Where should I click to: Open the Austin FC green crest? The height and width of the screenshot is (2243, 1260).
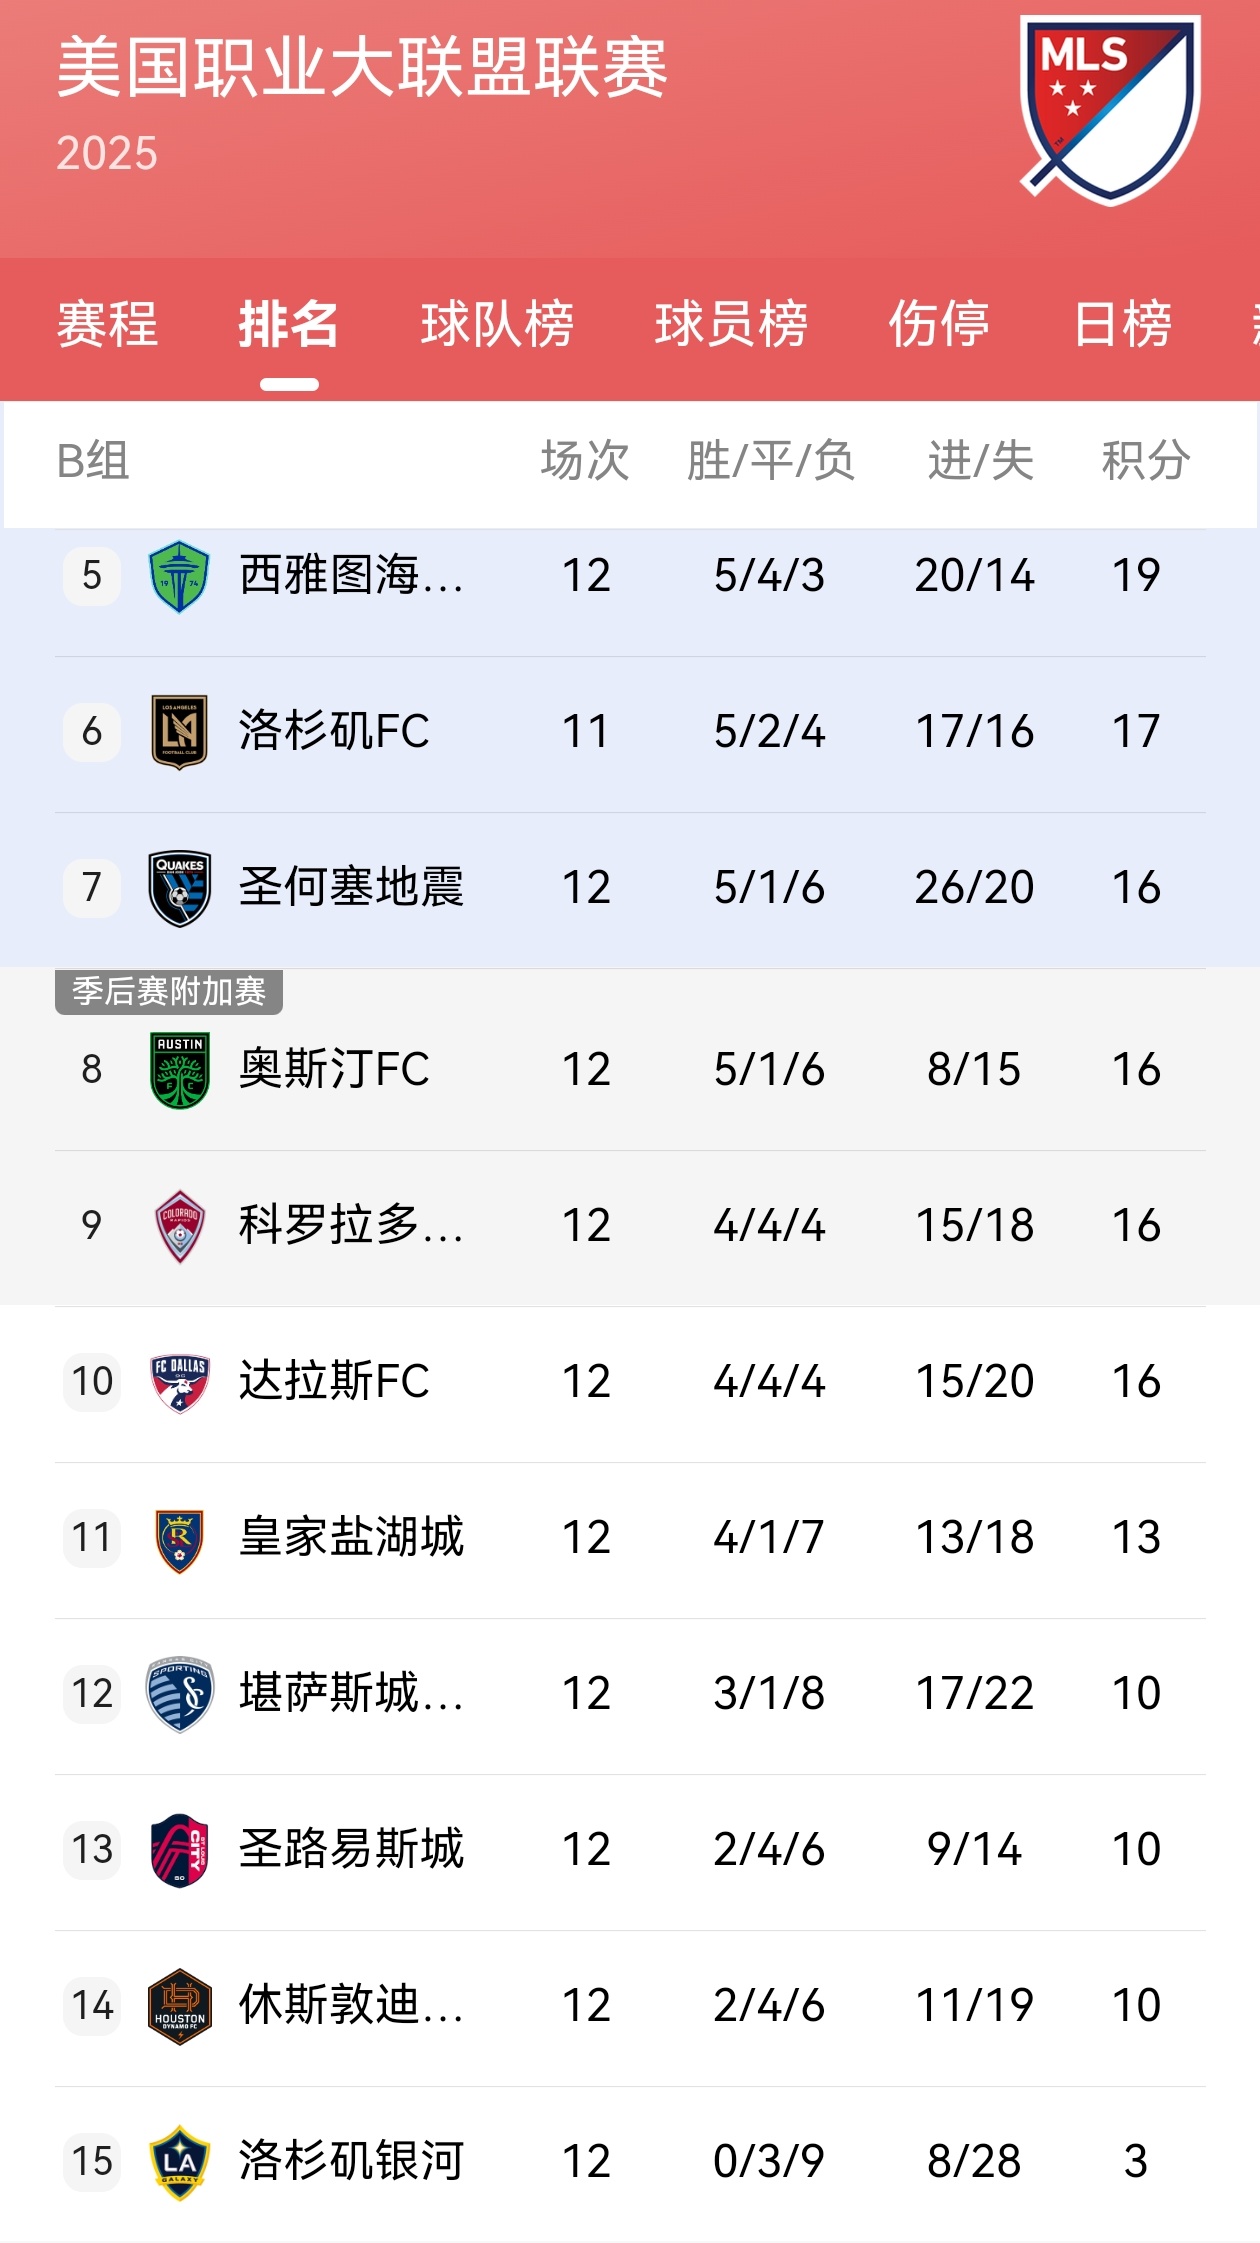pyautogui.click(x=179, y=1070)
